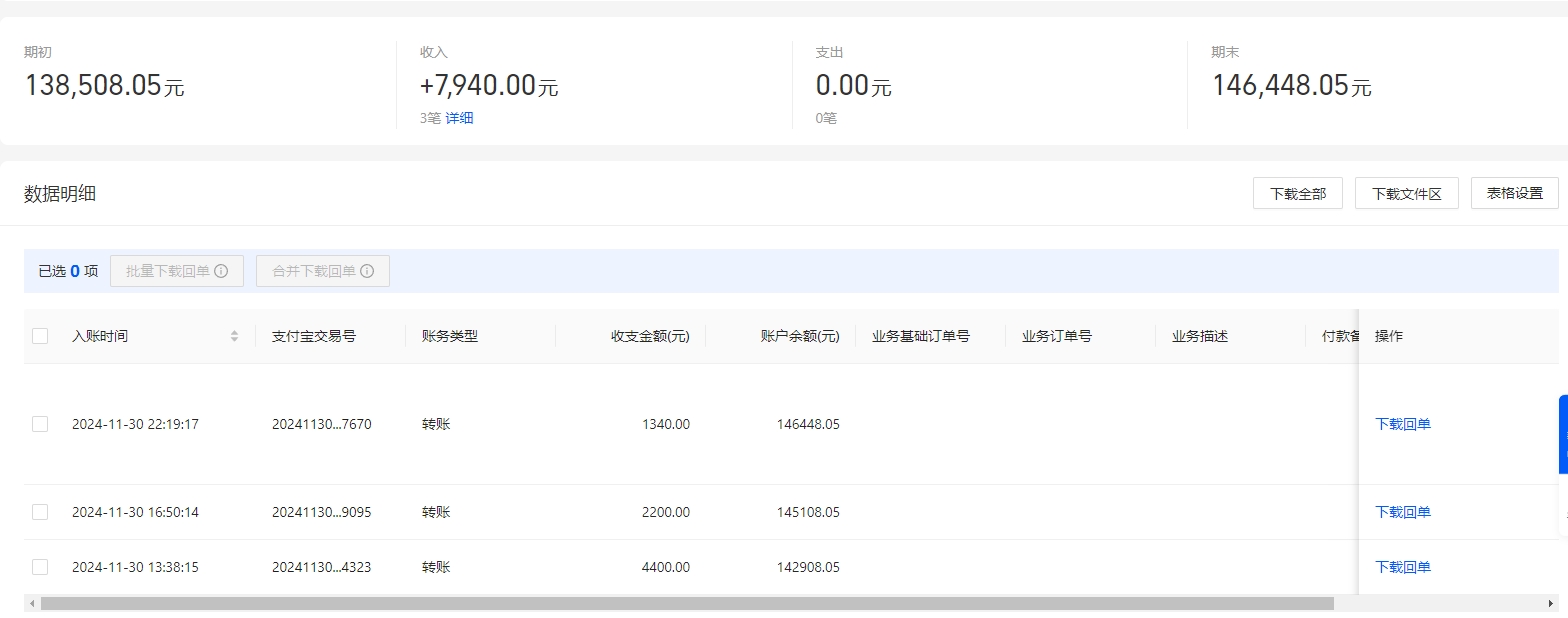This screenshot has width=1568, height=618.
Task: Click balance 145108.05 cell
Action: pos(808,512)
